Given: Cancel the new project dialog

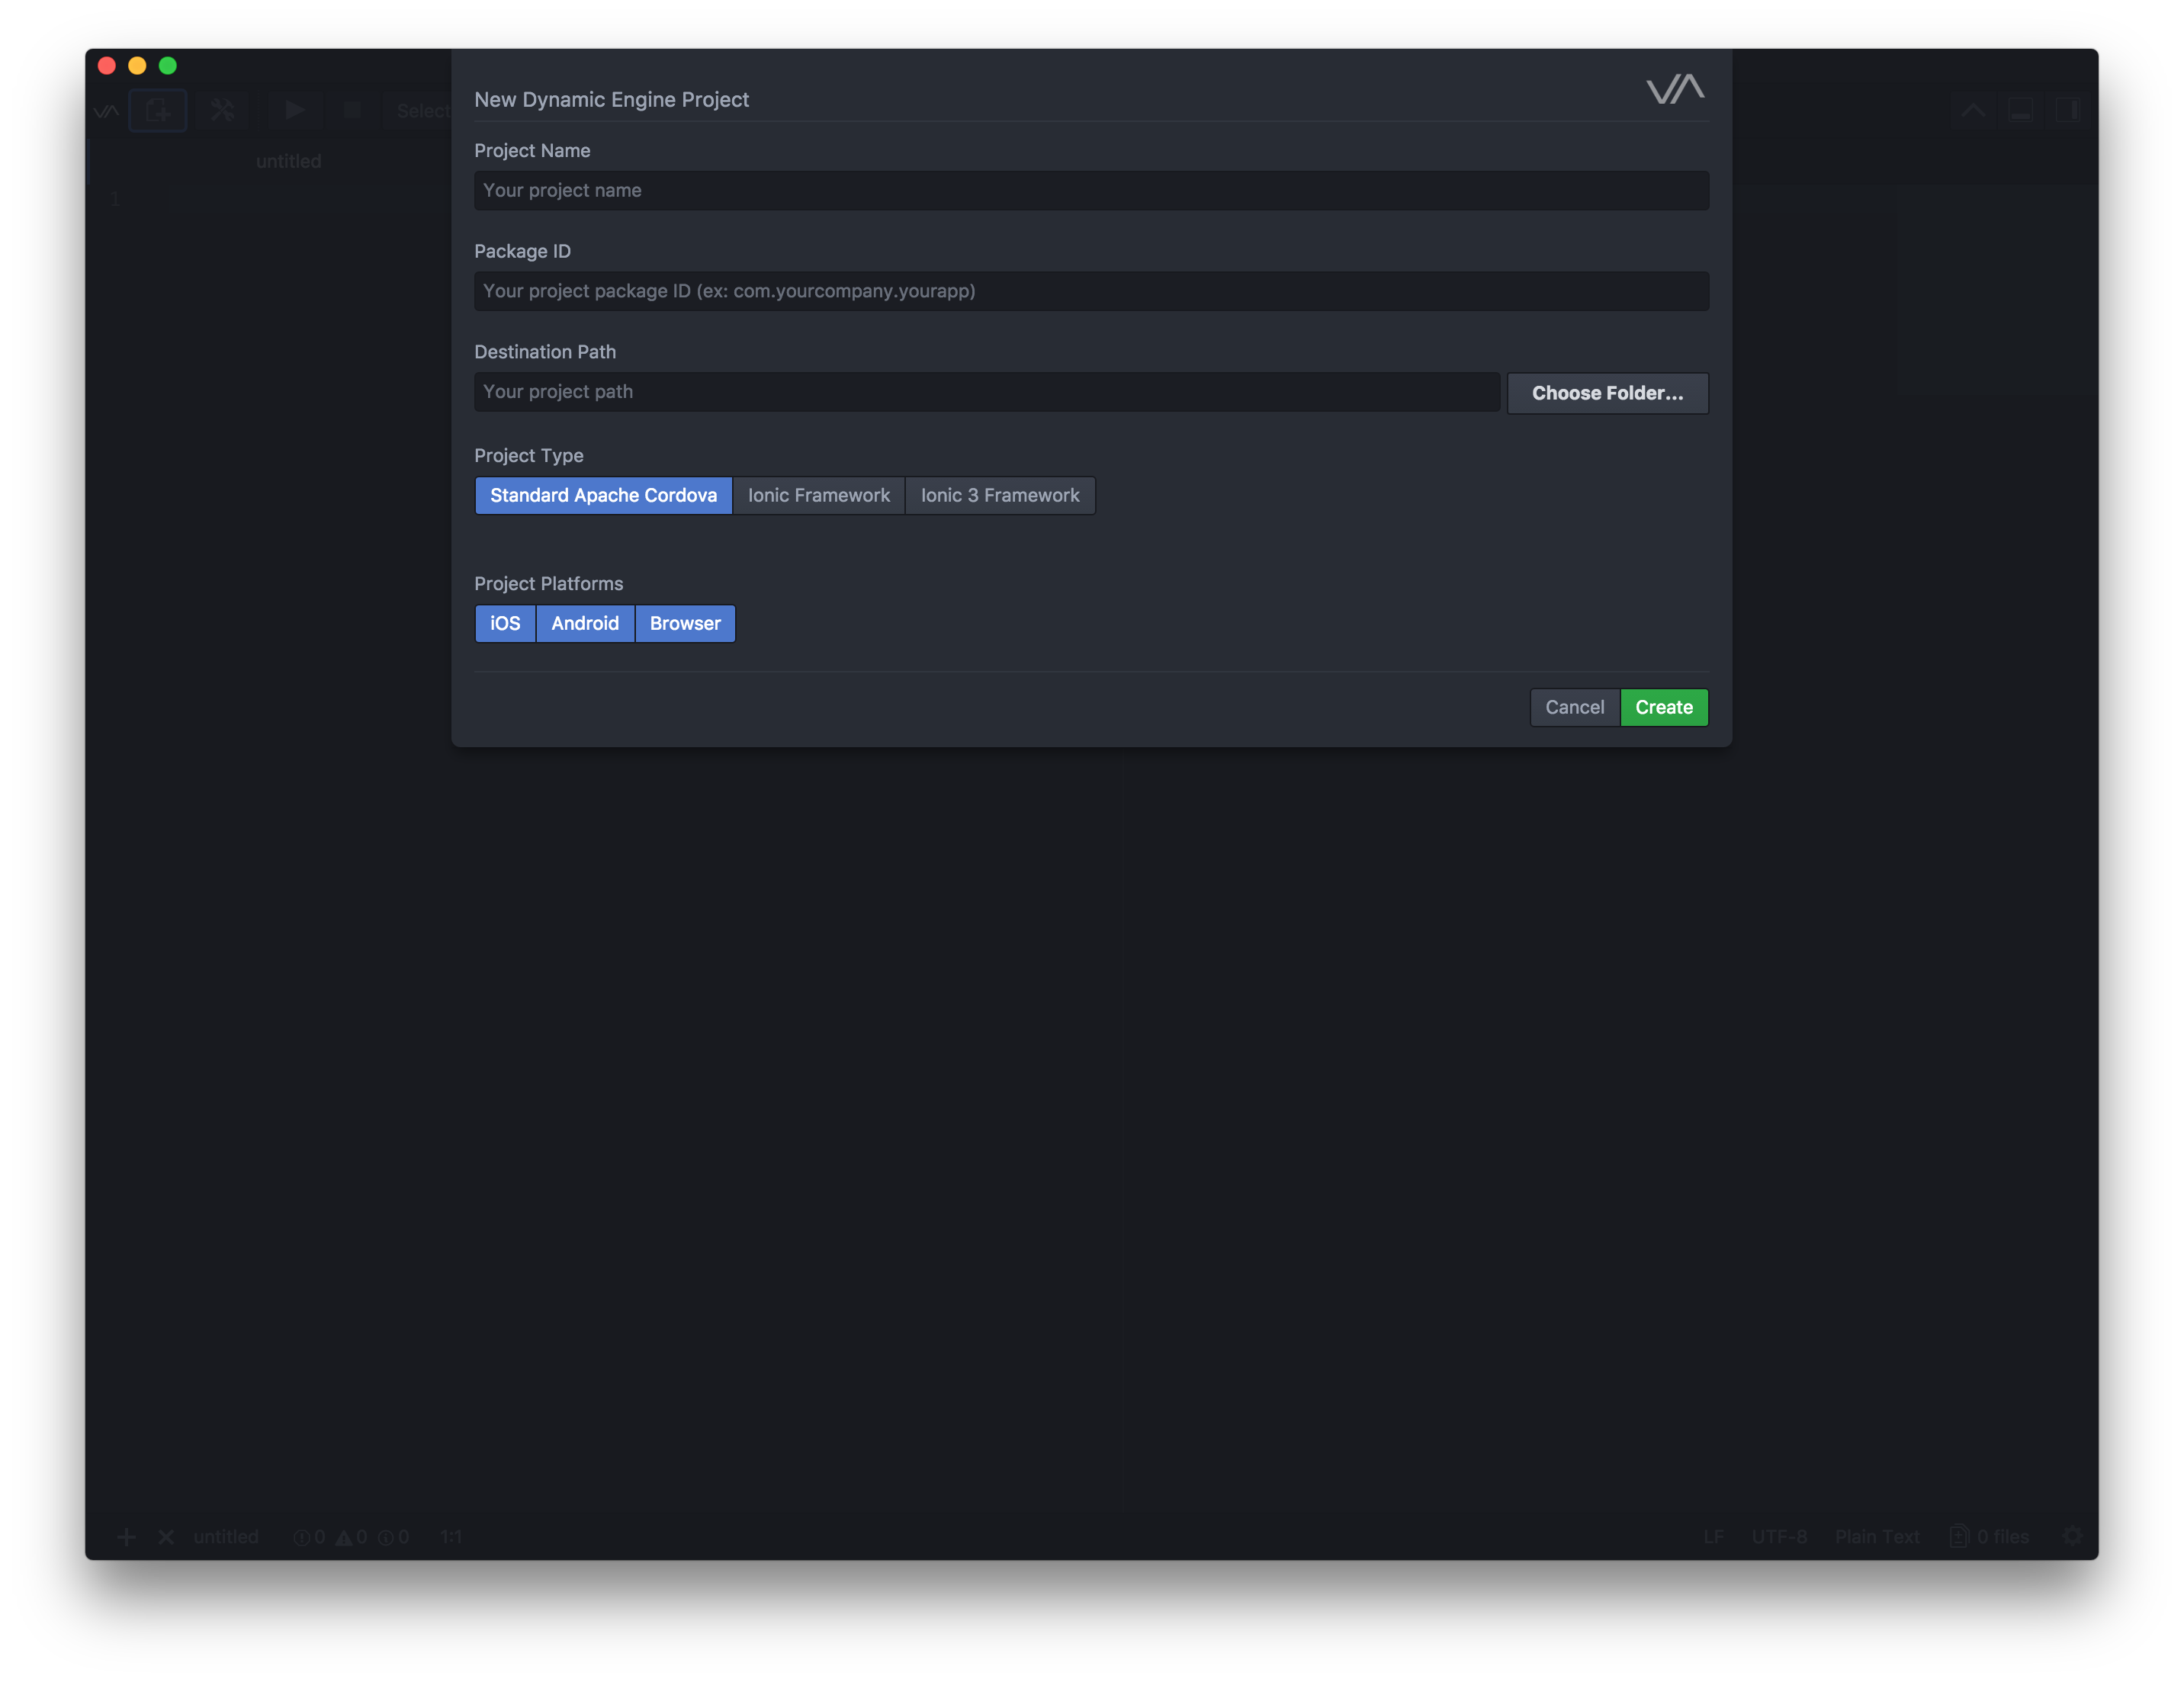Looking at the screenshot, I should point(1574,707).
